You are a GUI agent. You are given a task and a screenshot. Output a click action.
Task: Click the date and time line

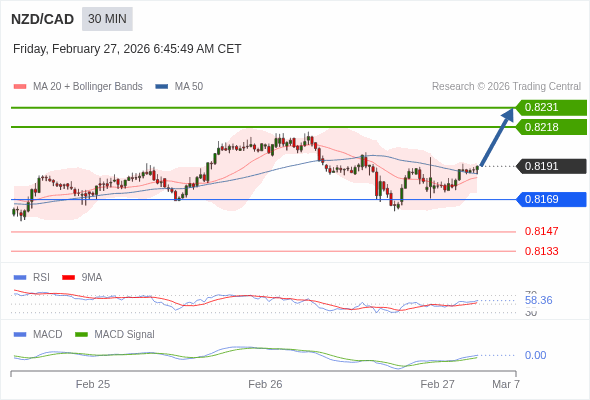127,49
